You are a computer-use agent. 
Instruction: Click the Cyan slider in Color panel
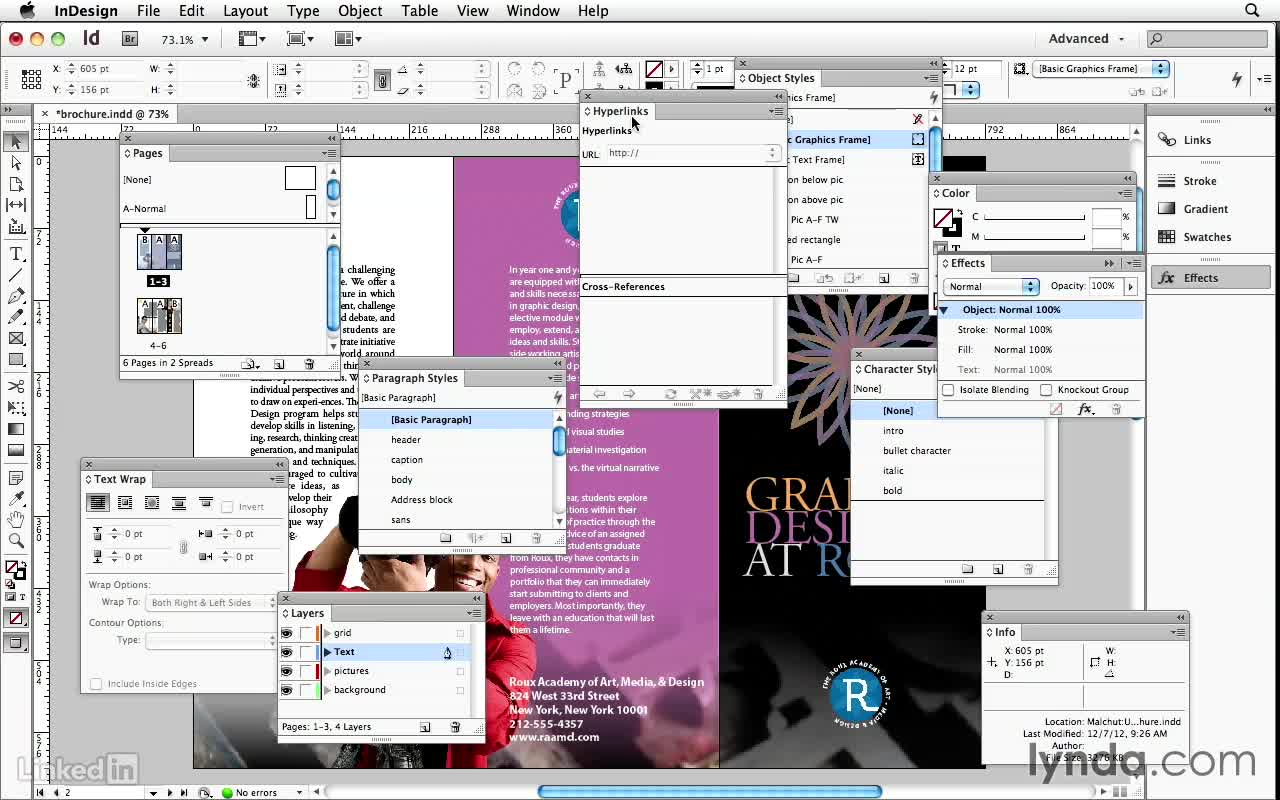(1035, 218)
